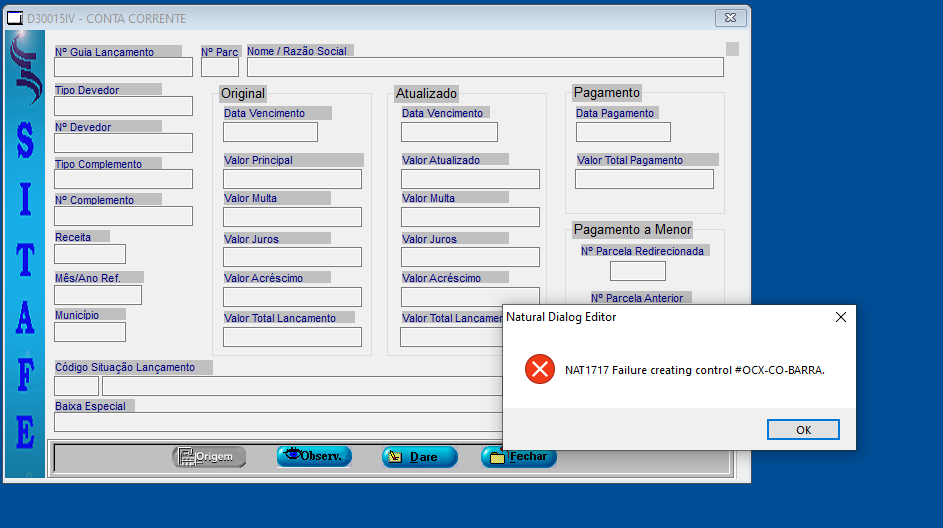943x528 pixels.
Task: Click the window system icon in the title bar
Action: pos(15,19)
